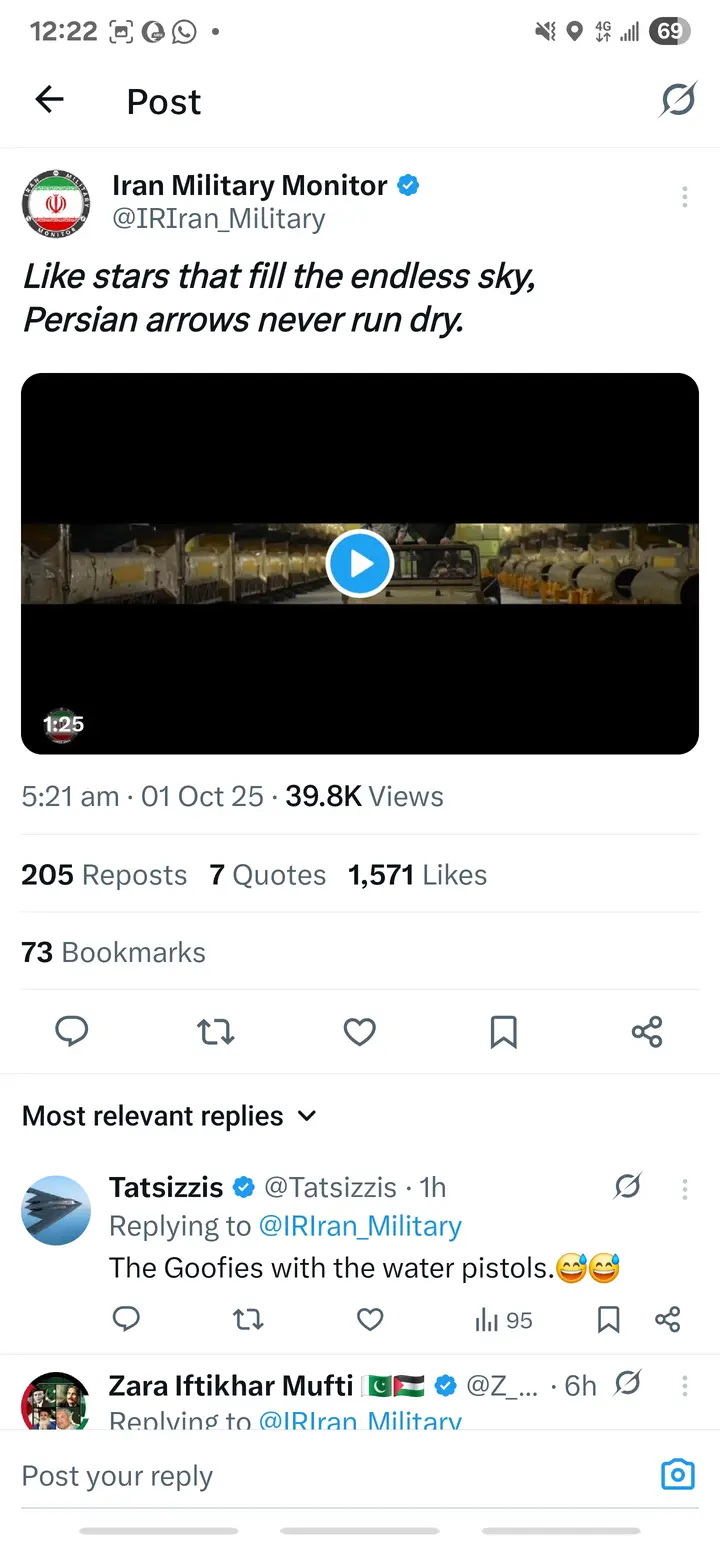Open the Zara Iftikhar Mufti reply's options menu

point(684,1386)
